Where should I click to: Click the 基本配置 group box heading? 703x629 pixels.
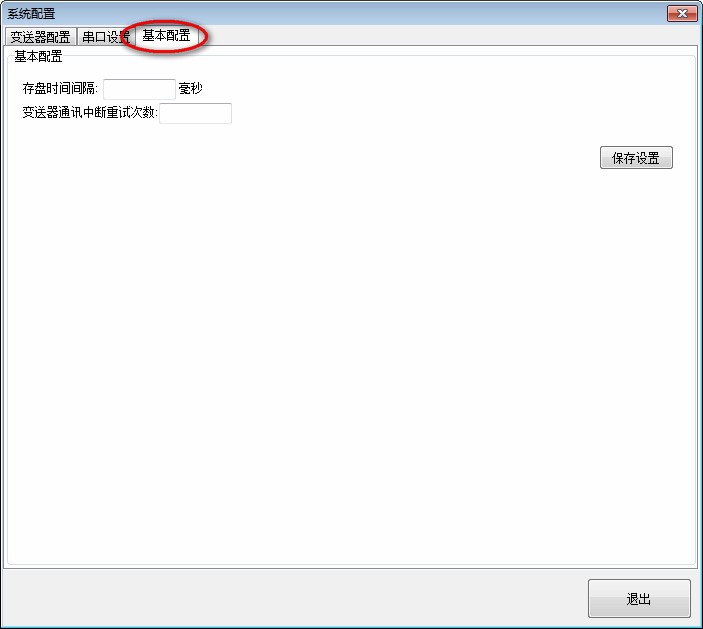[x=38, y=56]
